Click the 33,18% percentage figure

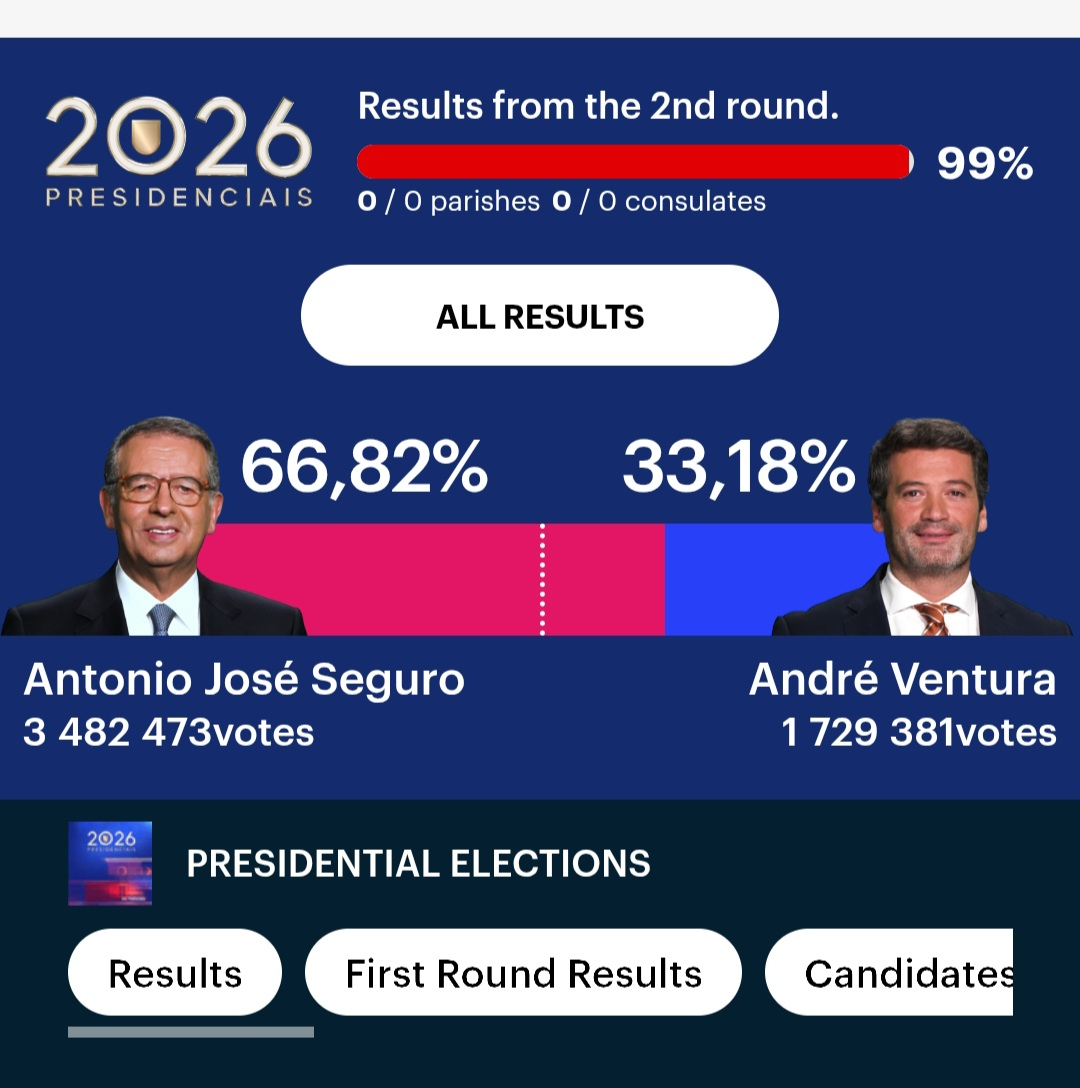[x=738, y=467]
